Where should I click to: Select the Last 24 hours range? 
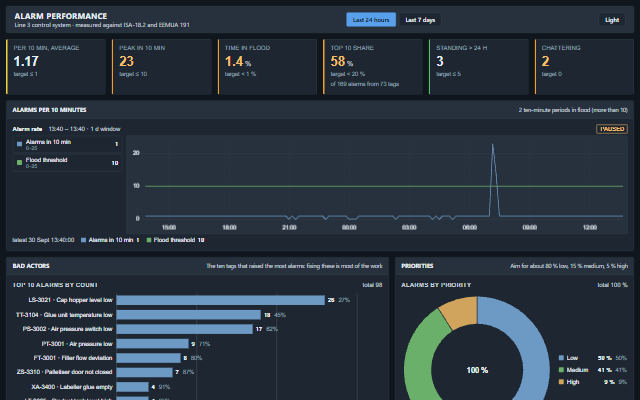tap(371, 20)
